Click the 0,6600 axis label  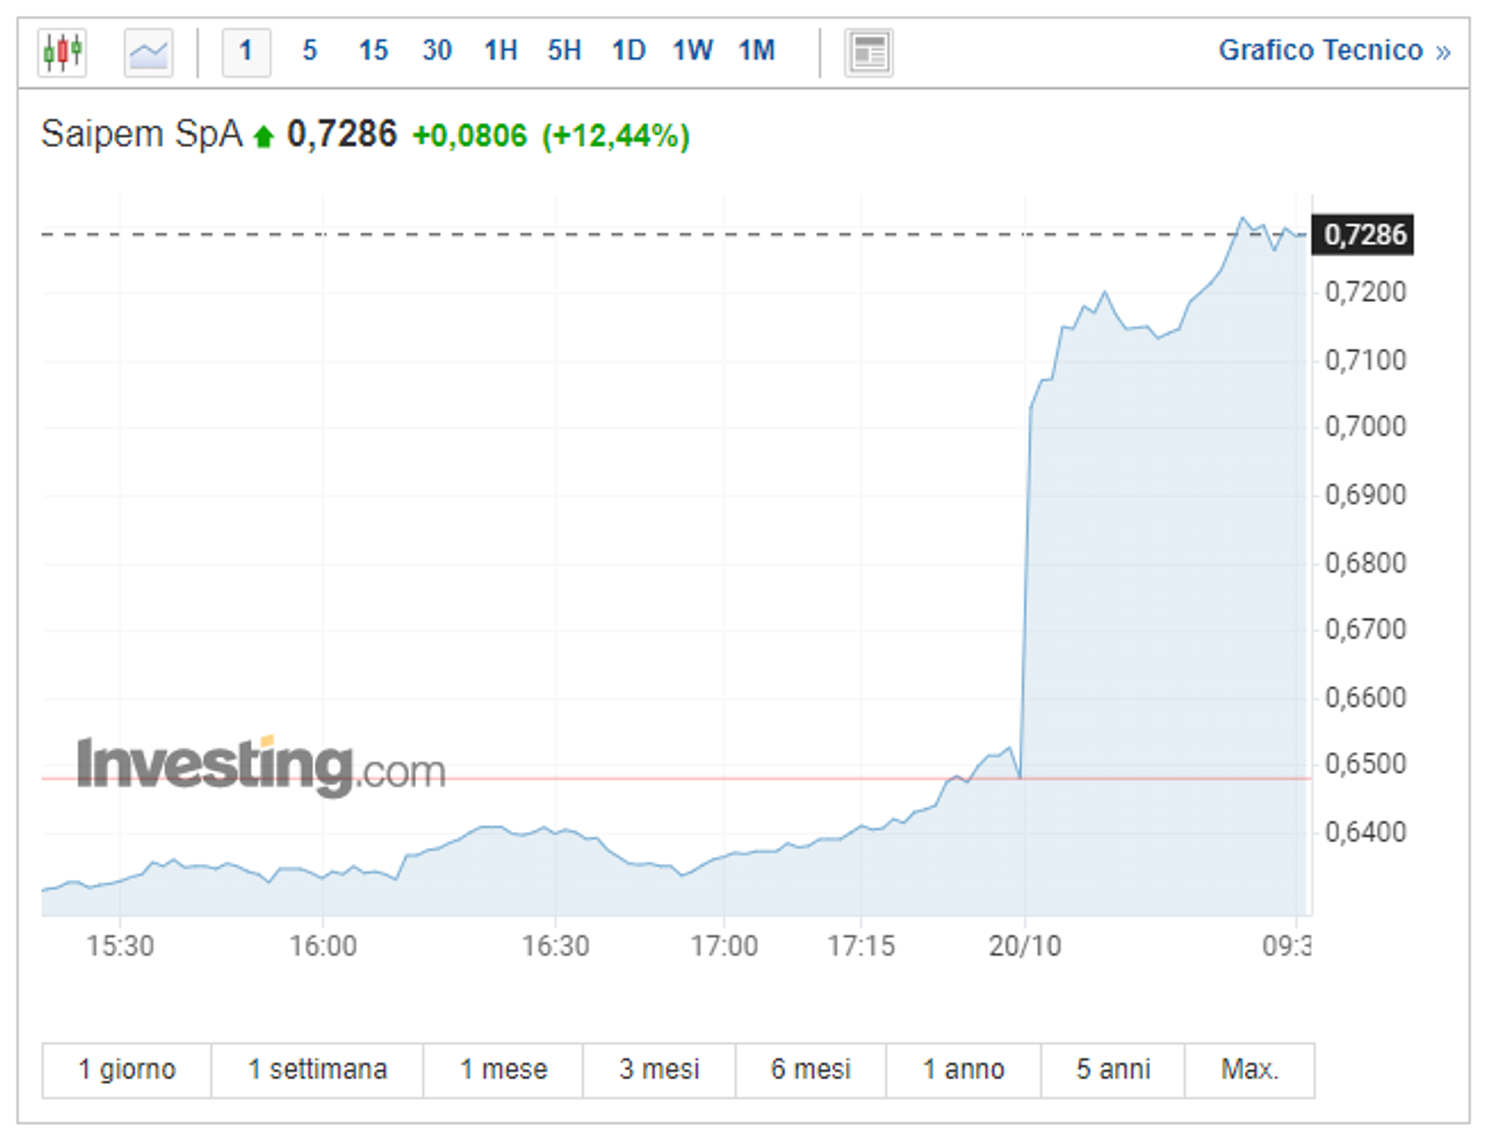tap(1365, 697)
